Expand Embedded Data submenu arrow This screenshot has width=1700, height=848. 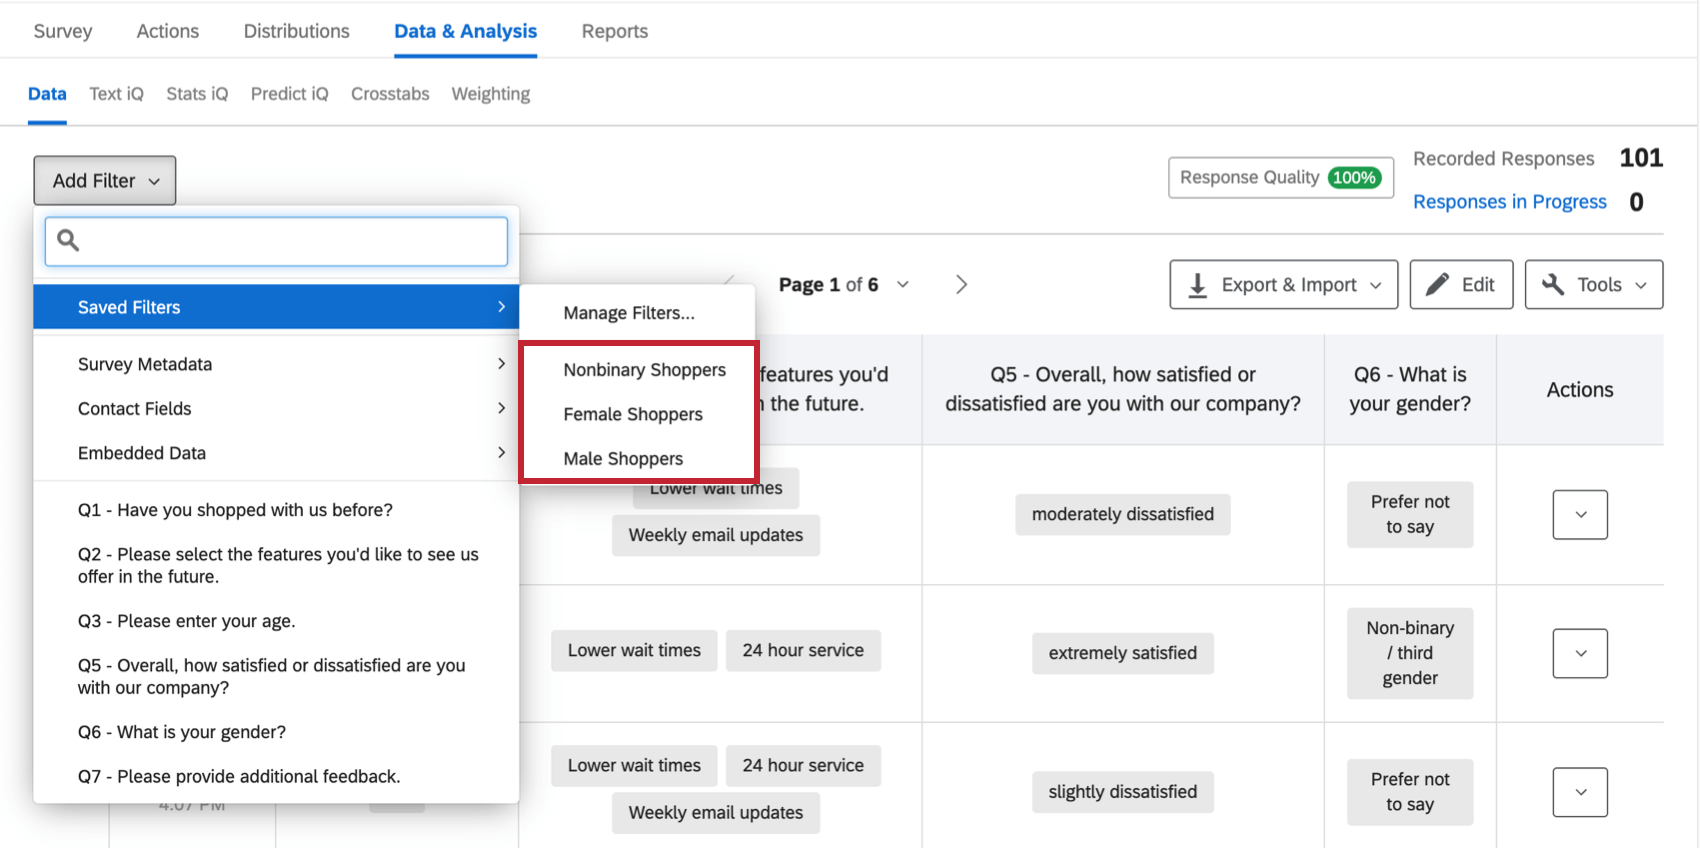[501, 453]
